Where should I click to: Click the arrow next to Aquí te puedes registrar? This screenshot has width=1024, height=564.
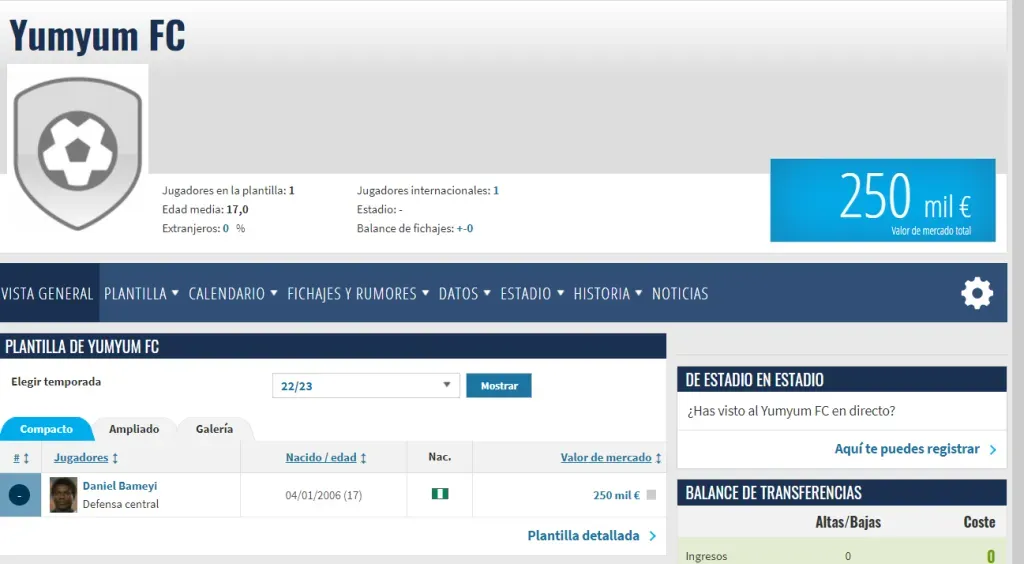[993, 450]
